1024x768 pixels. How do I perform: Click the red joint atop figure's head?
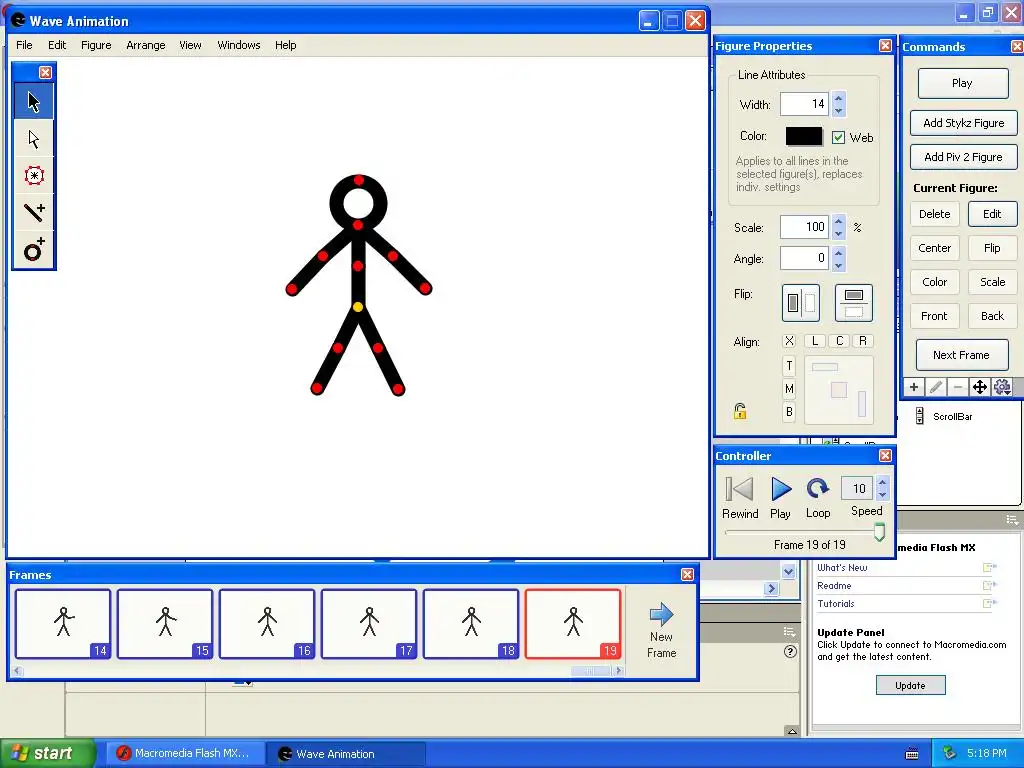click(x=359, y=180)
